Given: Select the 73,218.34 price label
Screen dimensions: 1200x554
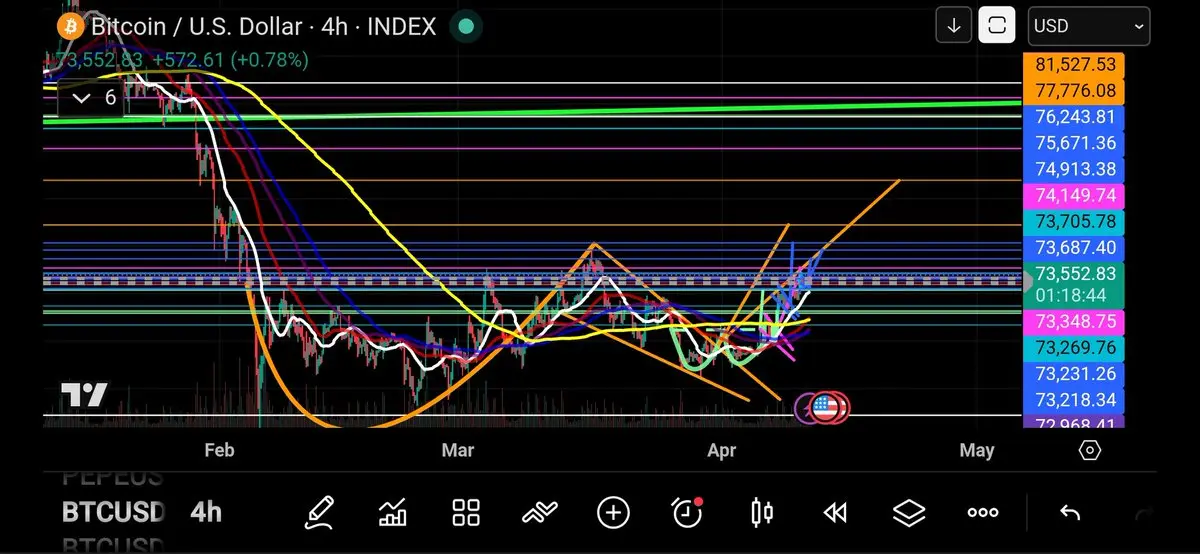Looking at the screenshot, I should coord(1074,400).
